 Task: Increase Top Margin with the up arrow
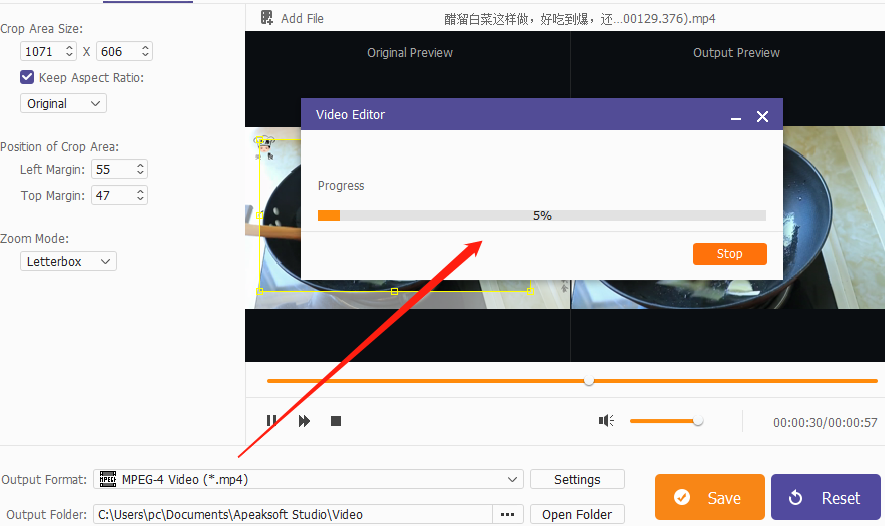coord(140,192)
